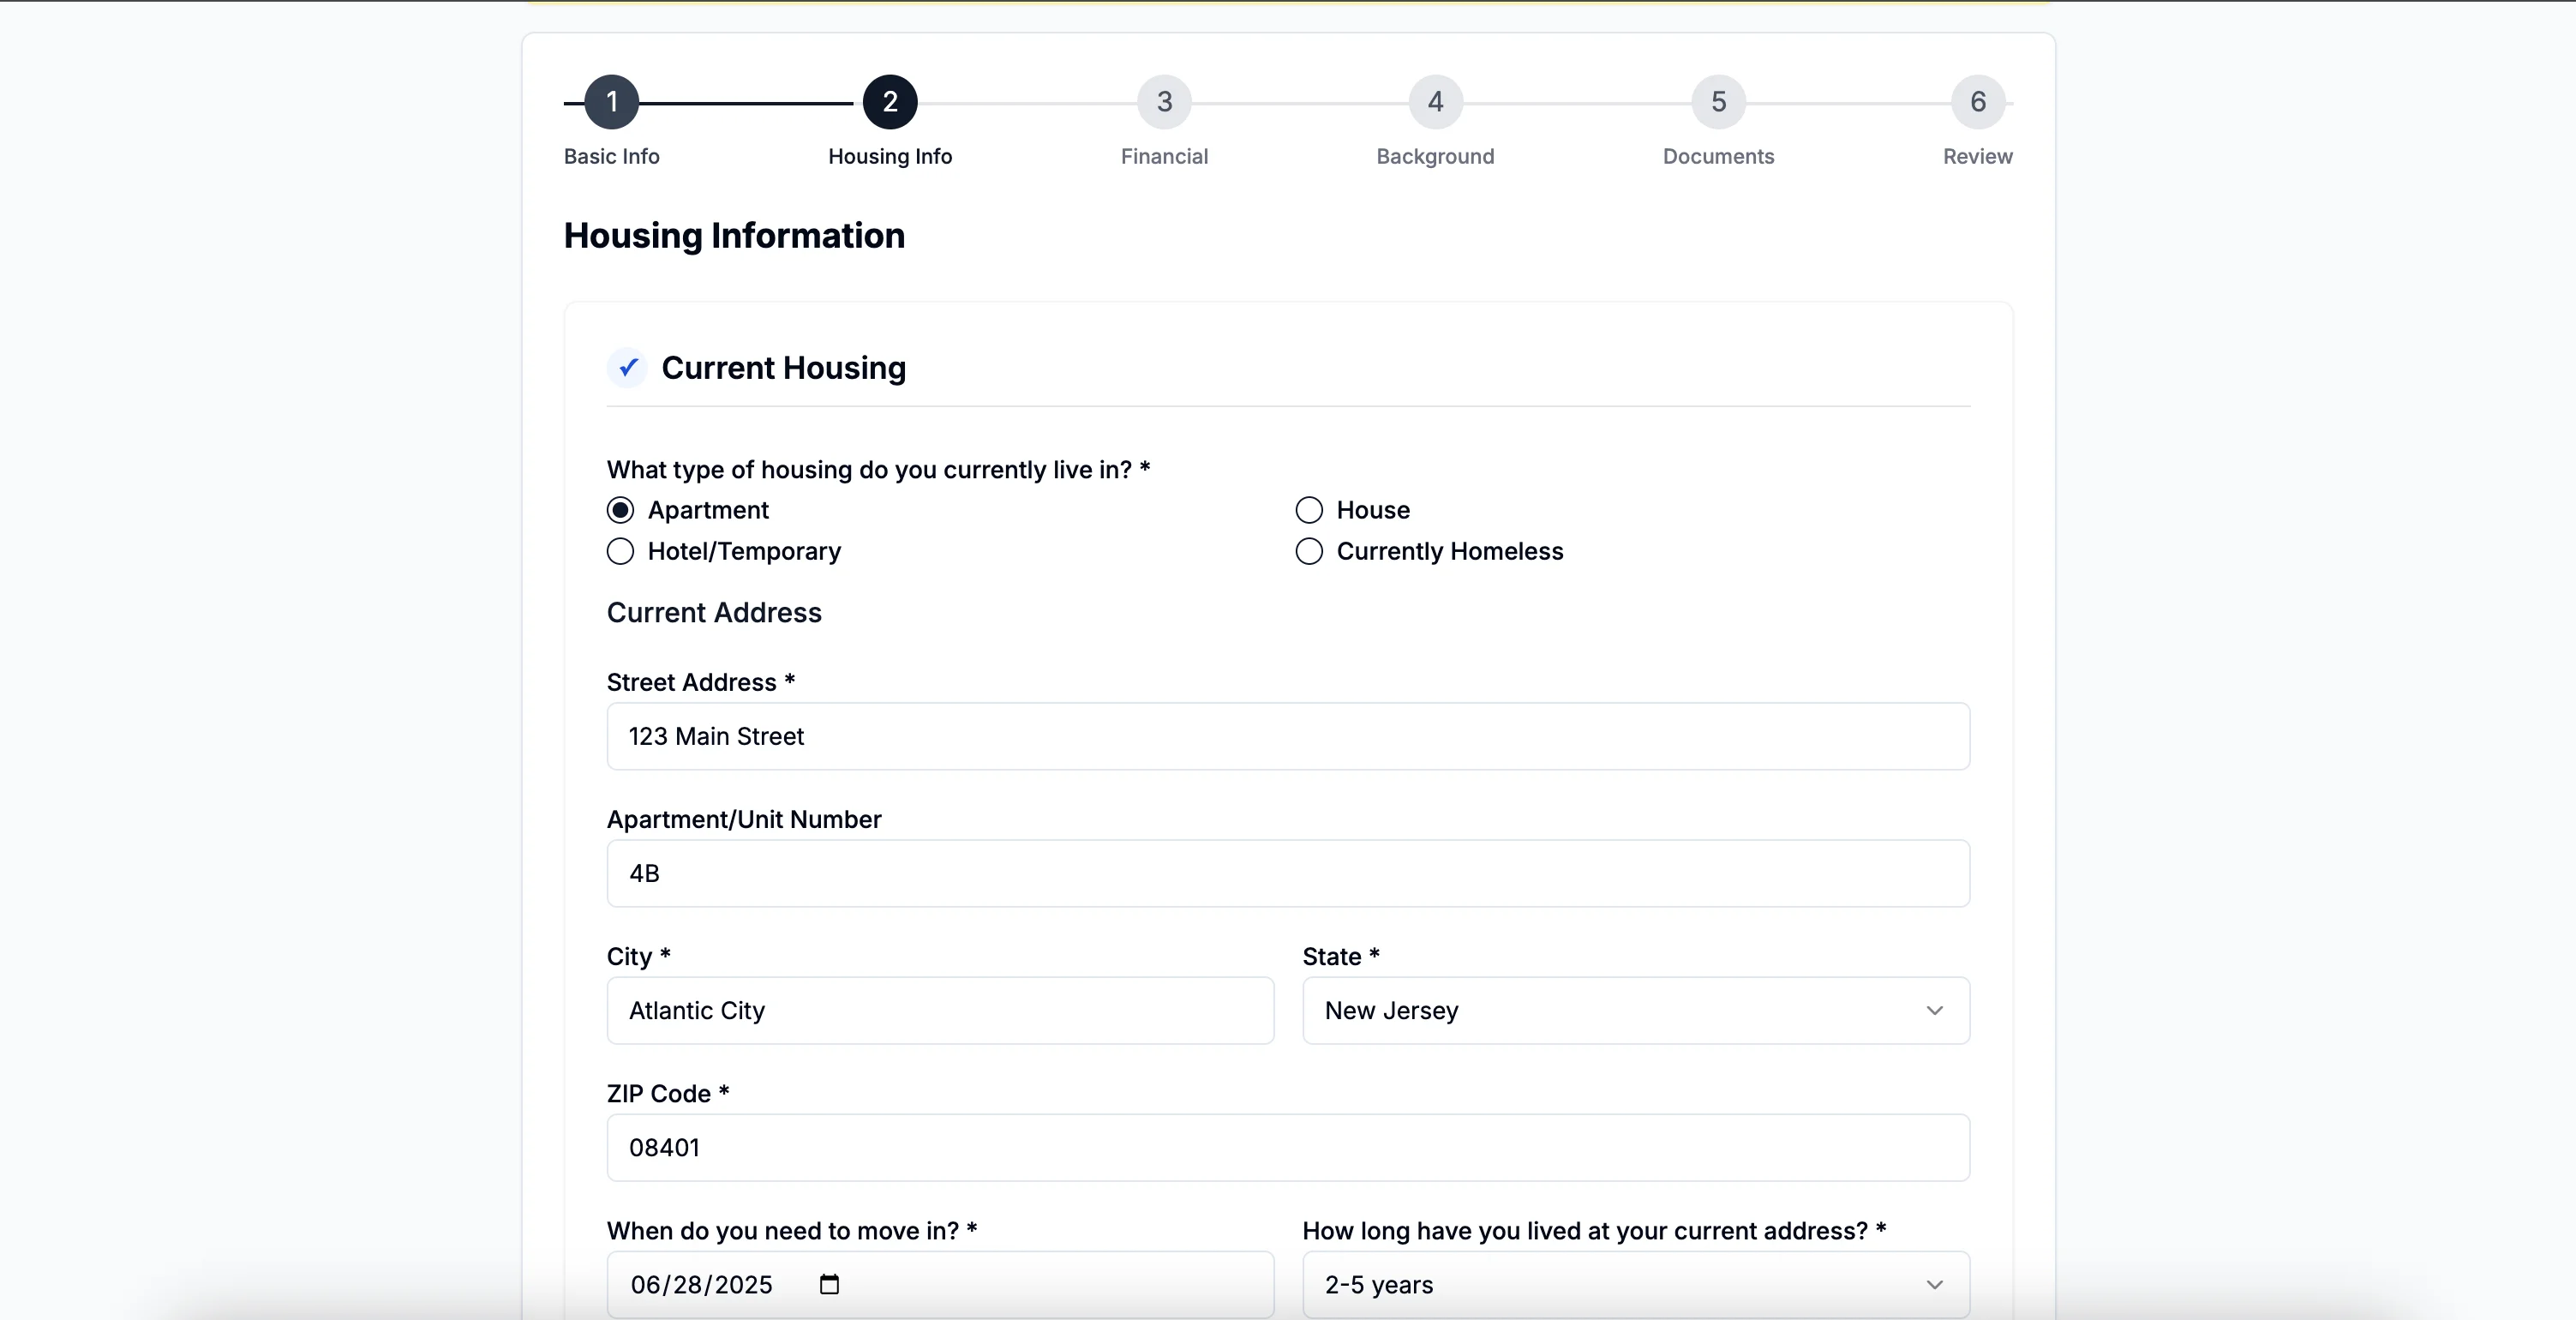Screen dimensions: 2576x1320
Task: Click the Documents step label
Action: click(x=1718, y=156)
